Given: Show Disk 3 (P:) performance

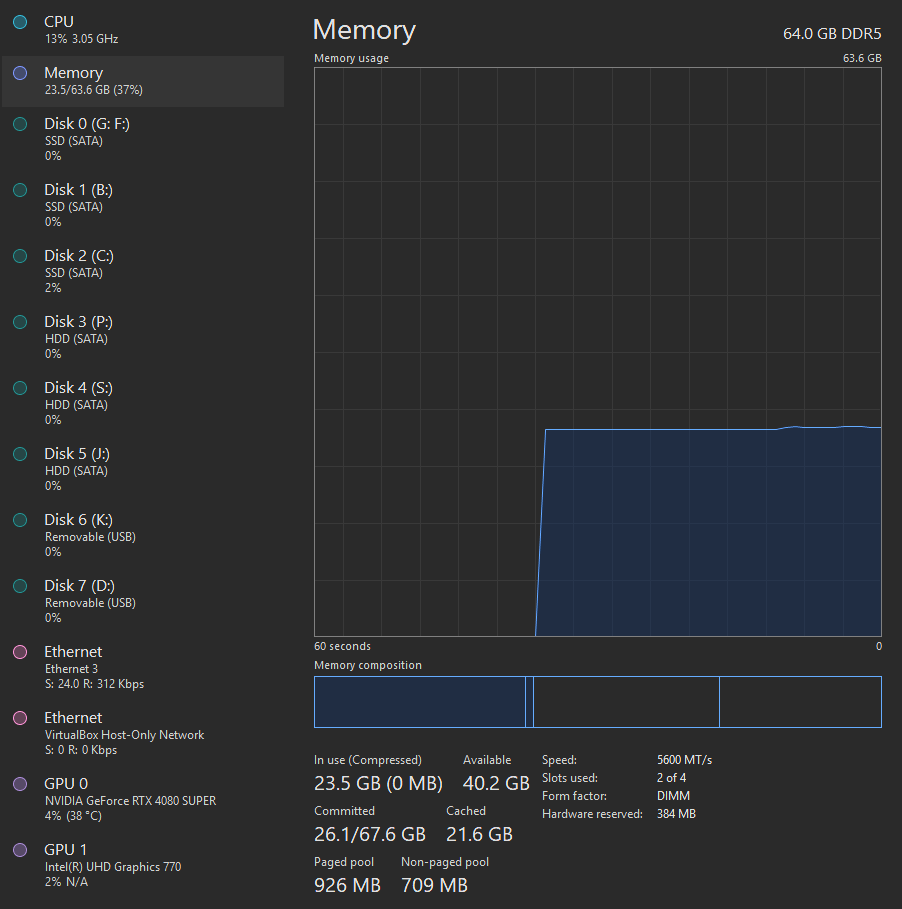Looking at the screenshot, I should coord(143,337).
